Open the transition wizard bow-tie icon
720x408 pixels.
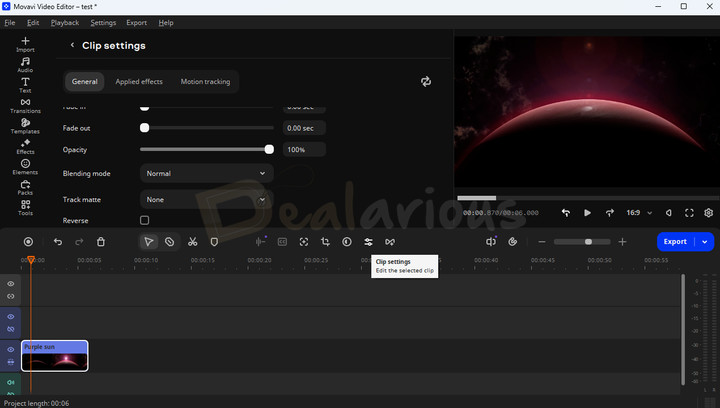click(x=390, y=242)
